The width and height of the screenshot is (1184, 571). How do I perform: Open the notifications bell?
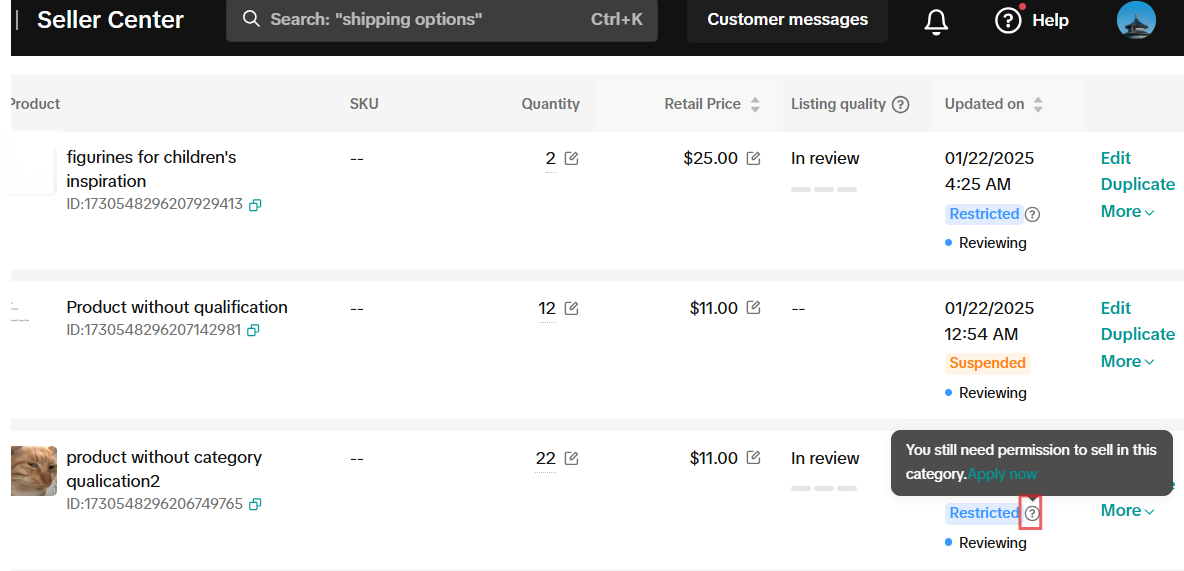click(936, 21)
